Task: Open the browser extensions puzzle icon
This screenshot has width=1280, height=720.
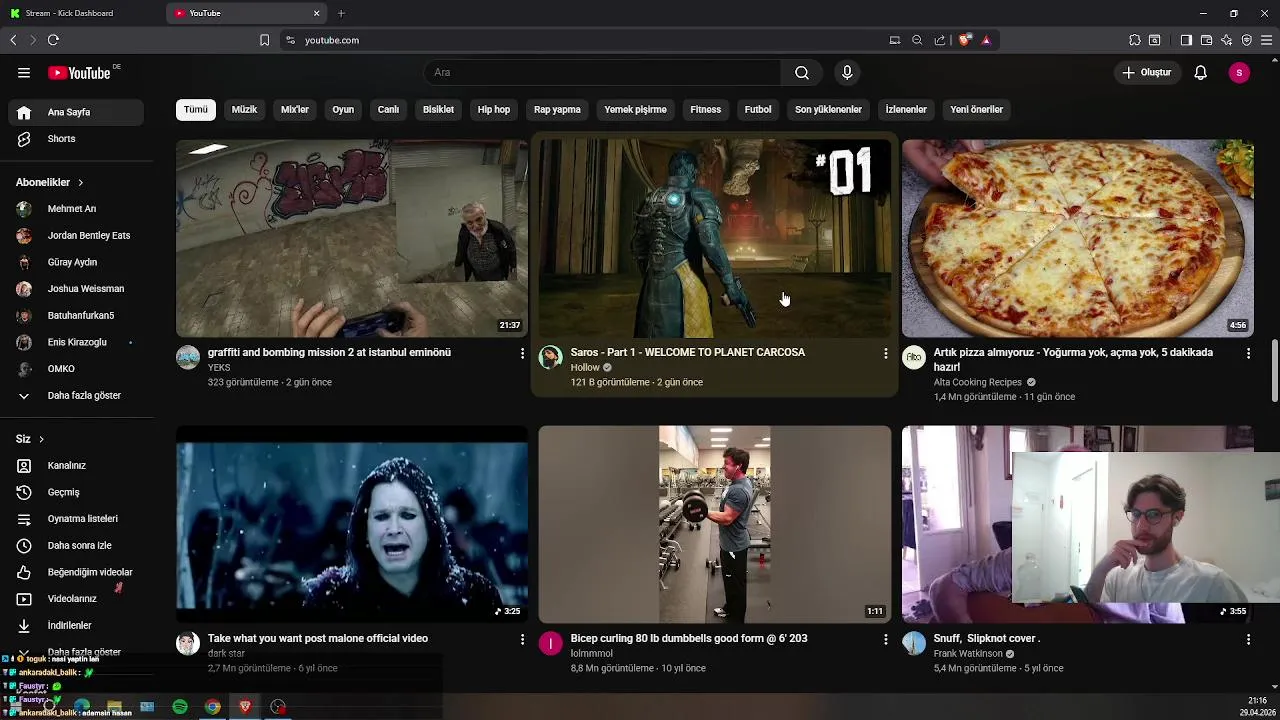Action: [x=1134, y=40]
